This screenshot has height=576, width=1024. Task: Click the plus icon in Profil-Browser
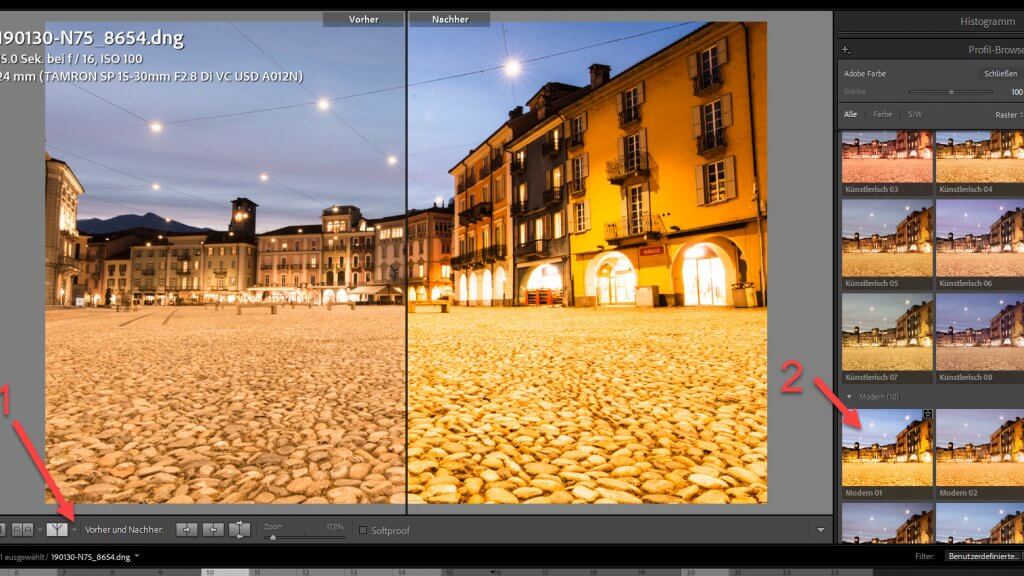tap(846, 49)
